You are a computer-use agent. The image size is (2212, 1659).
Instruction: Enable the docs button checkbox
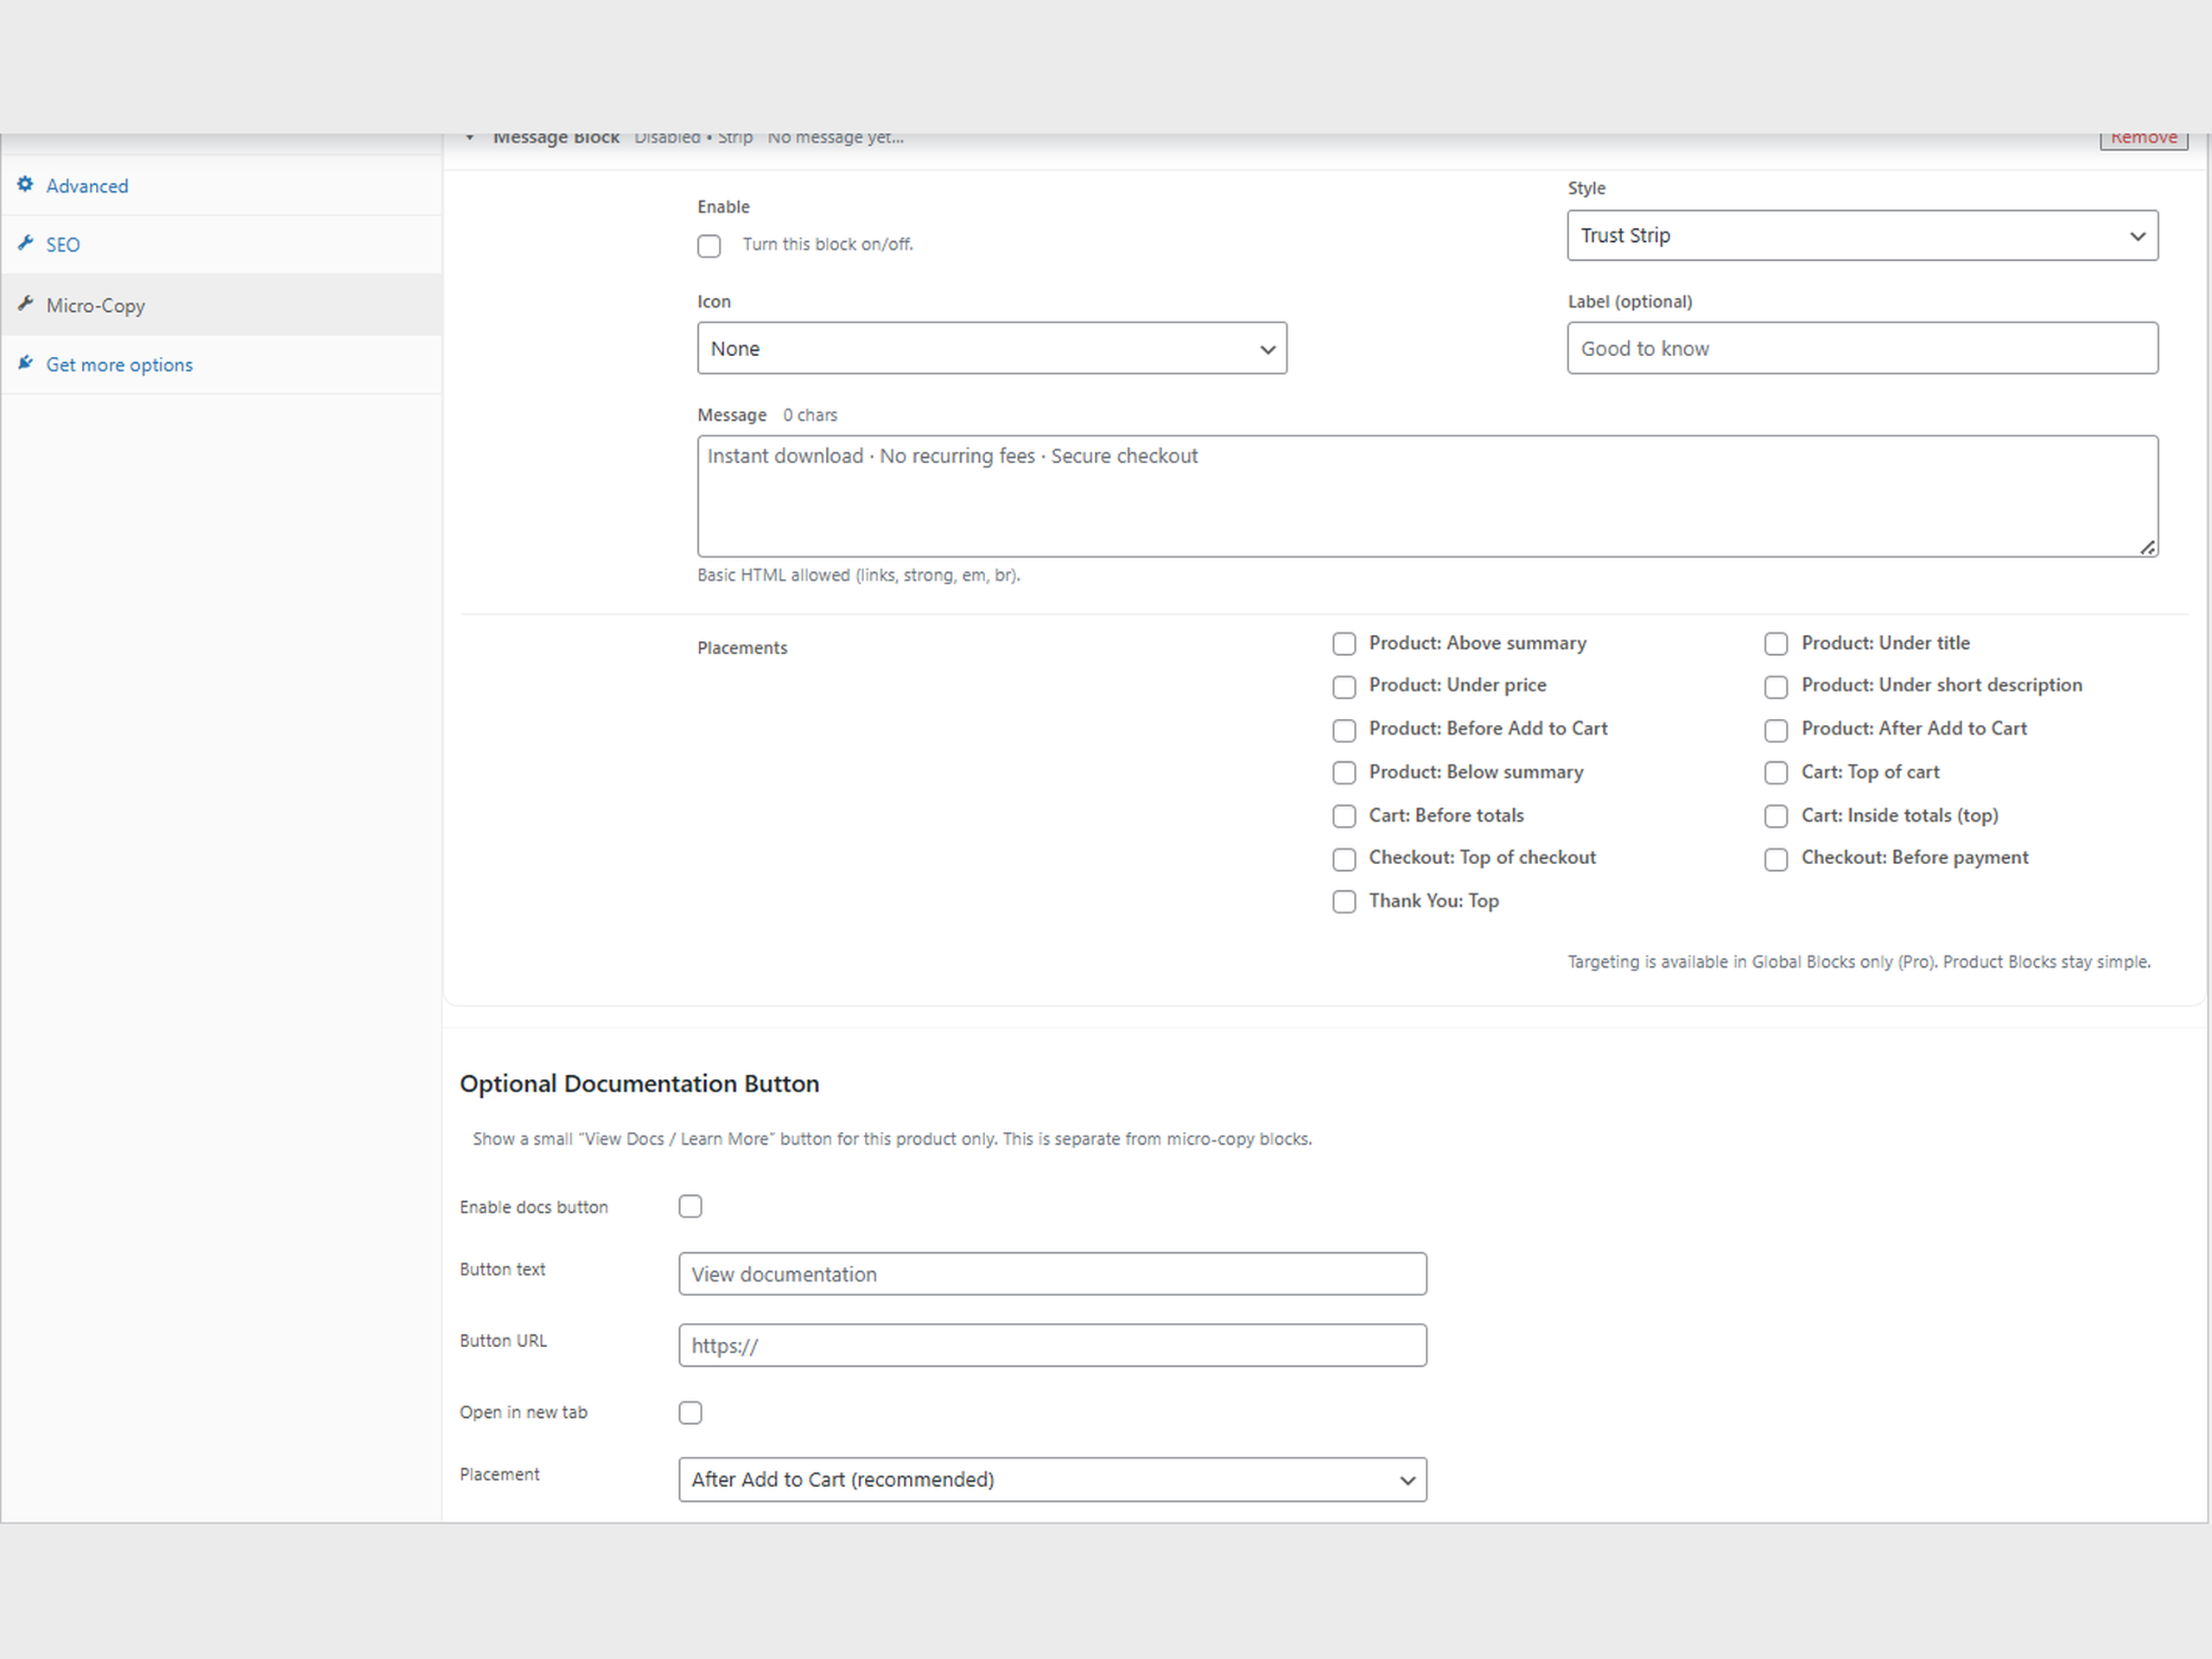[690, 1206]
